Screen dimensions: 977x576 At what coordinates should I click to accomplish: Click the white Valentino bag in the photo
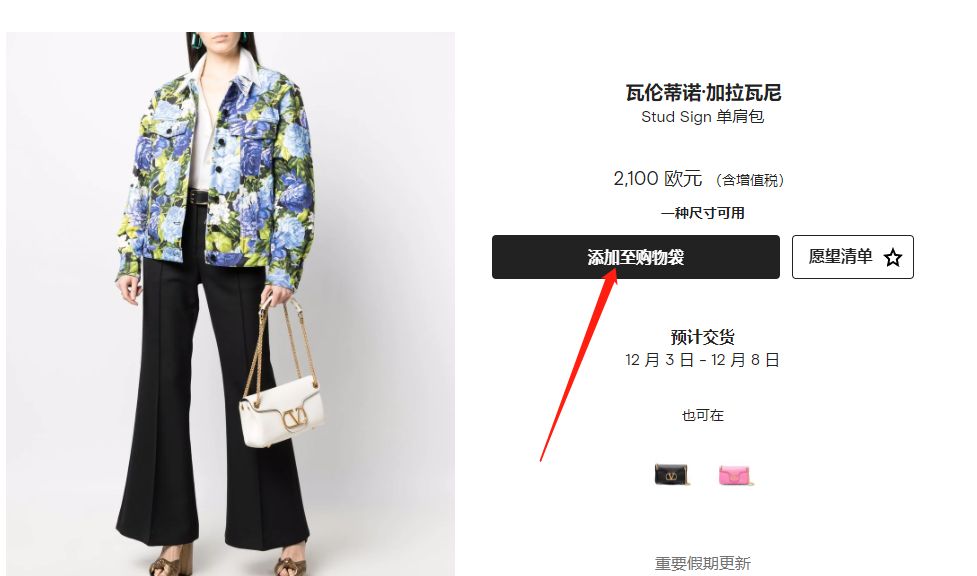tap(282, 409)
